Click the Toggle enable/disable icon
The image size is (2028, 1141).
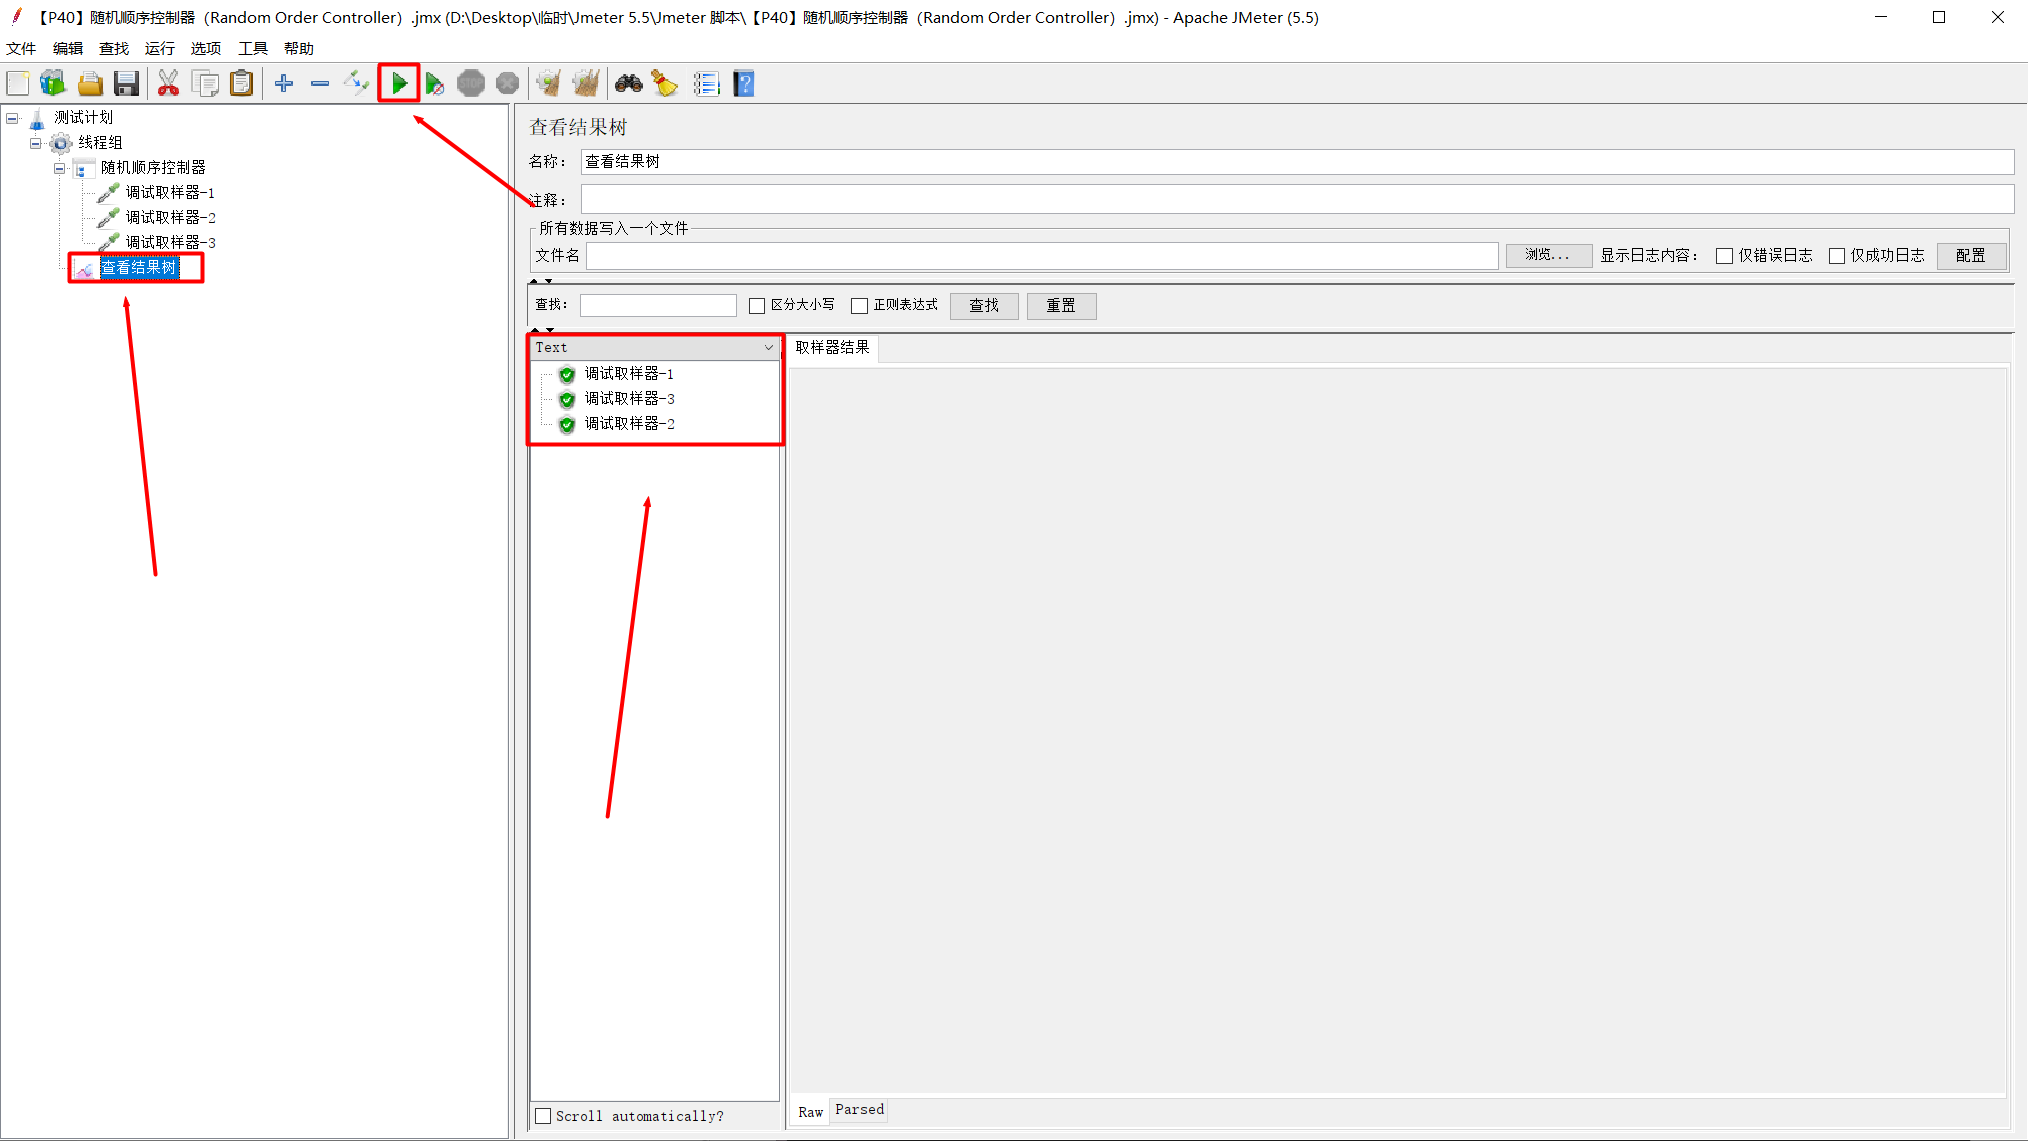(x=356, y=84)
